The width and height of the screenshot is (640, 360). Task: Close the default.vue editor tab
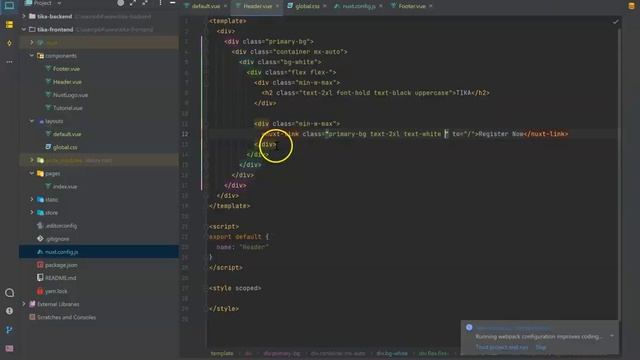click(225, 6)
